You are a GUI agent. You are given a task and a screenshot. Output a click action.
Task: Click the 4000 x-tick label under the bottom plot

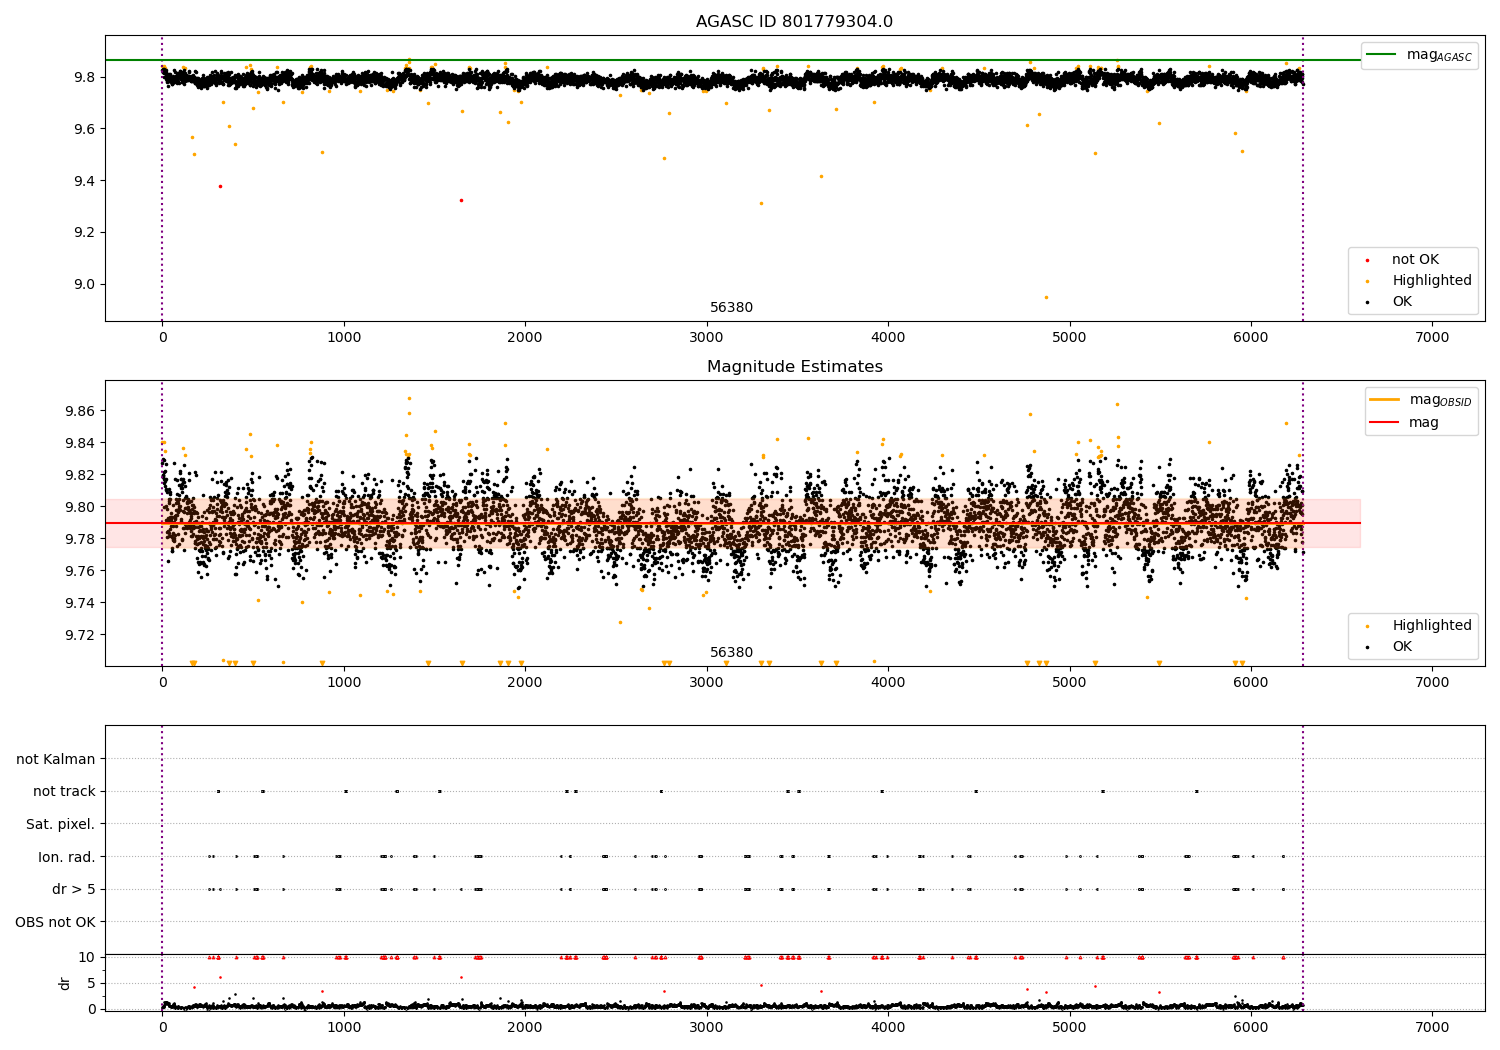(888, 1029)
